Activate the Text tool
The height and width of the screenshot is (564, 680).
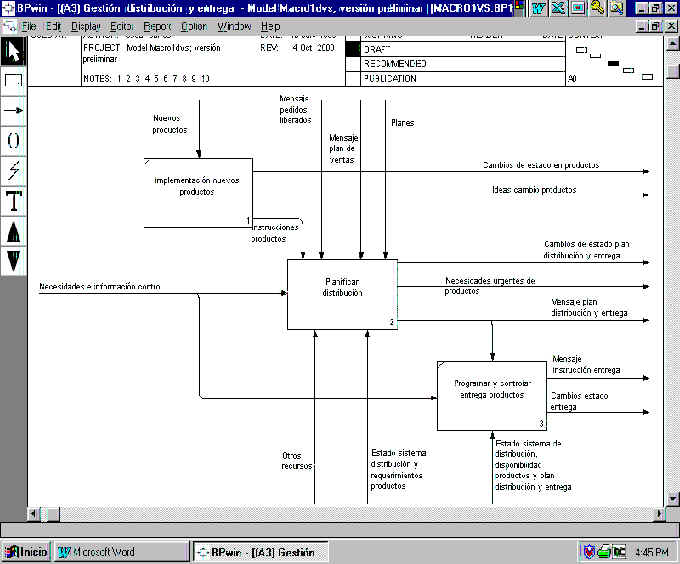click(13, 201)
